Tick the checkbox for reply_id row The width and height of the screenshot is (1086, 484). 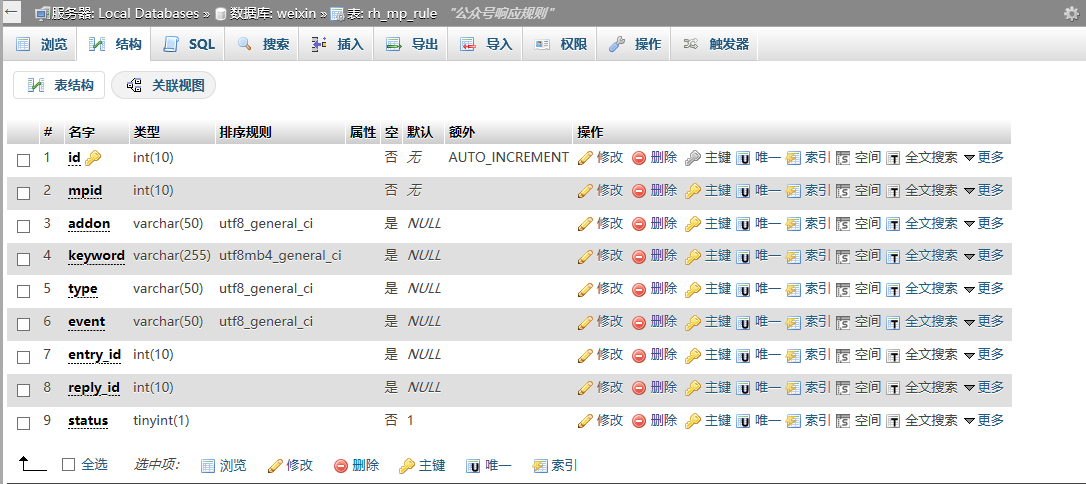(24, 390)
